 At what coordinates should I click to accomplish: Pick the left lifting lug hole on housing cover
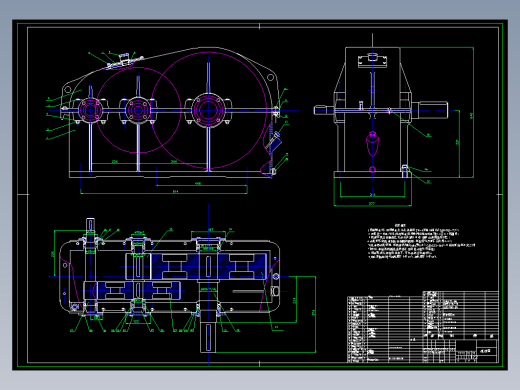(68, 89)
